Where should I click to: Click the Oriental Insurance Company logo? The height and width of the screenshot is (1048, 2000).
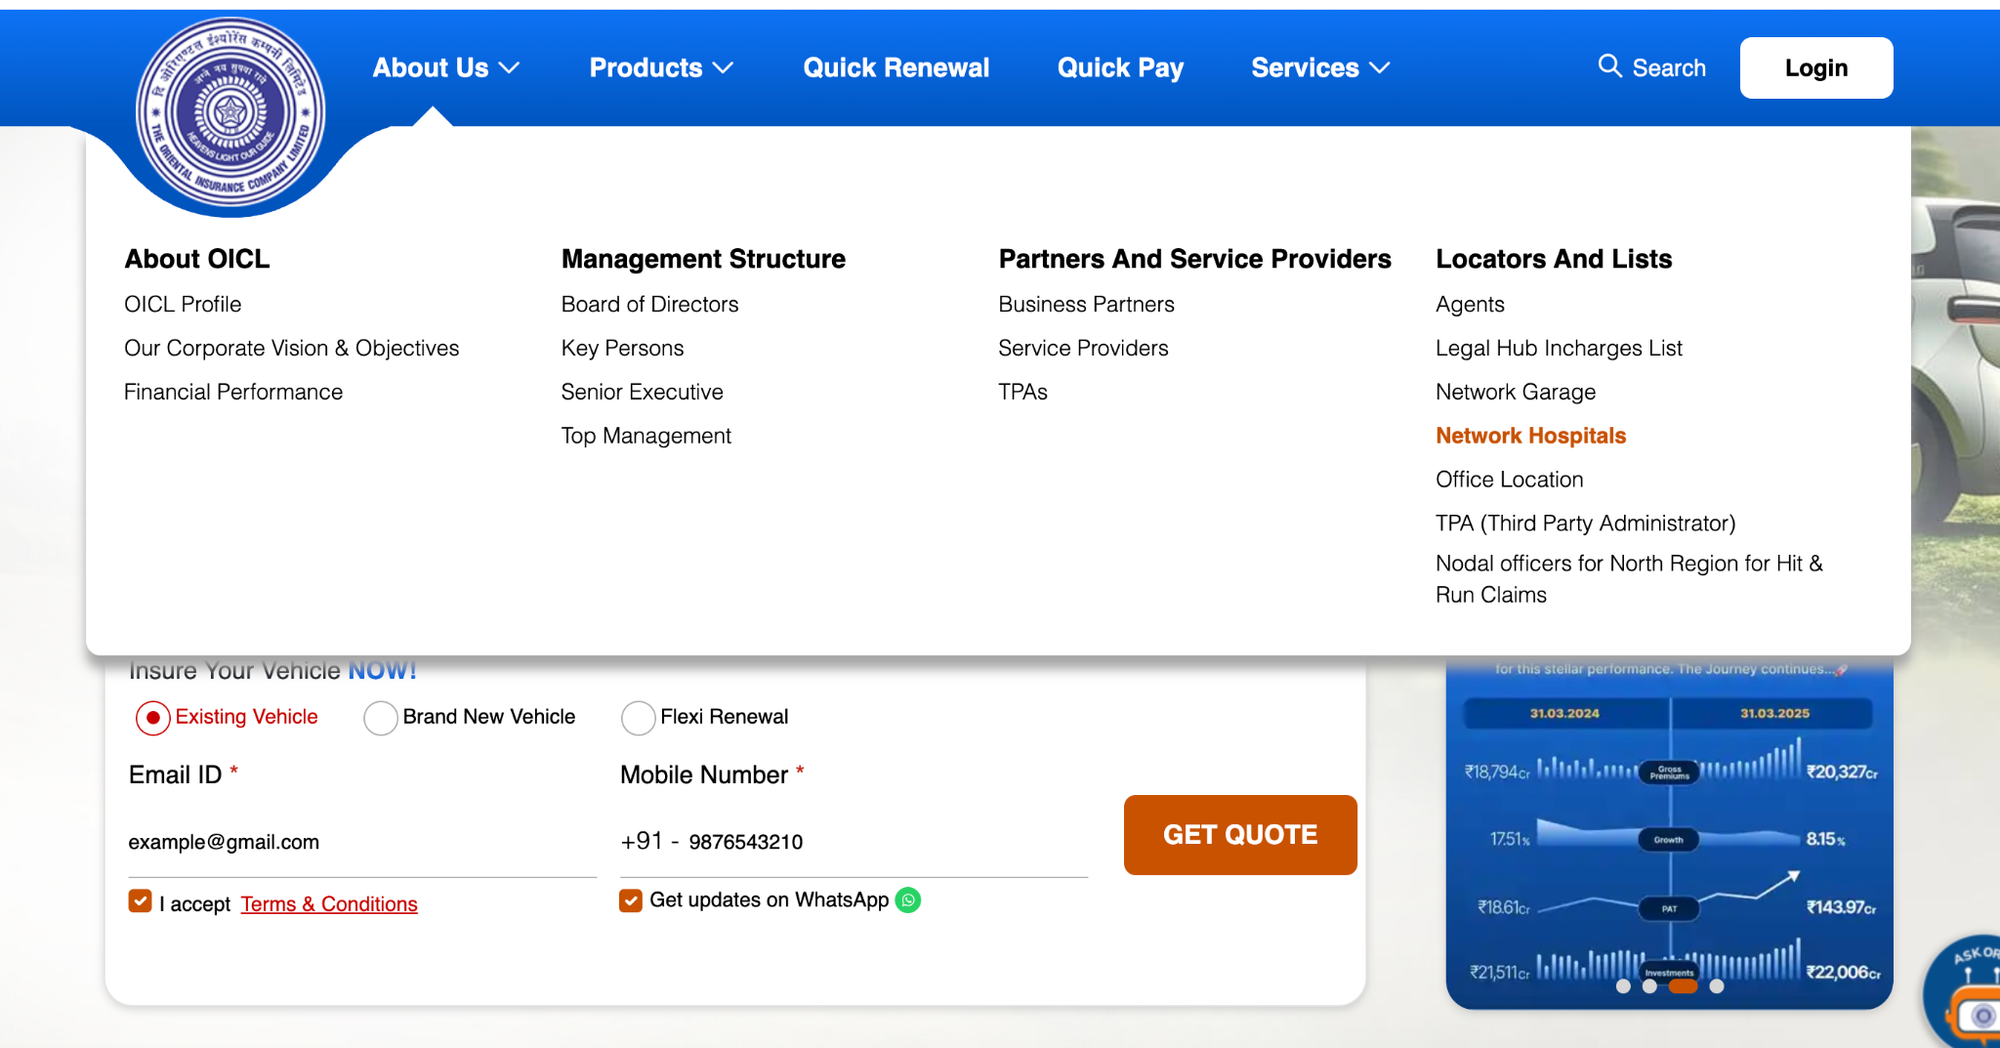point(231,113)
